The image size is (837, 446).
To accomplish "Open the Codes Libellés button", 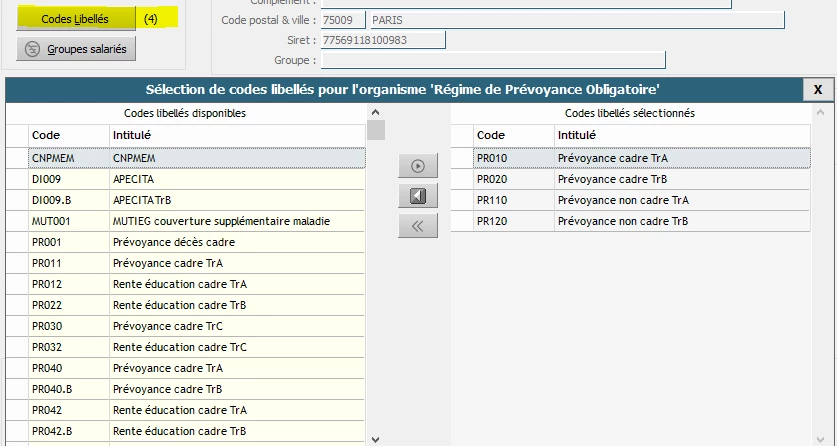I will pos(75,19).
